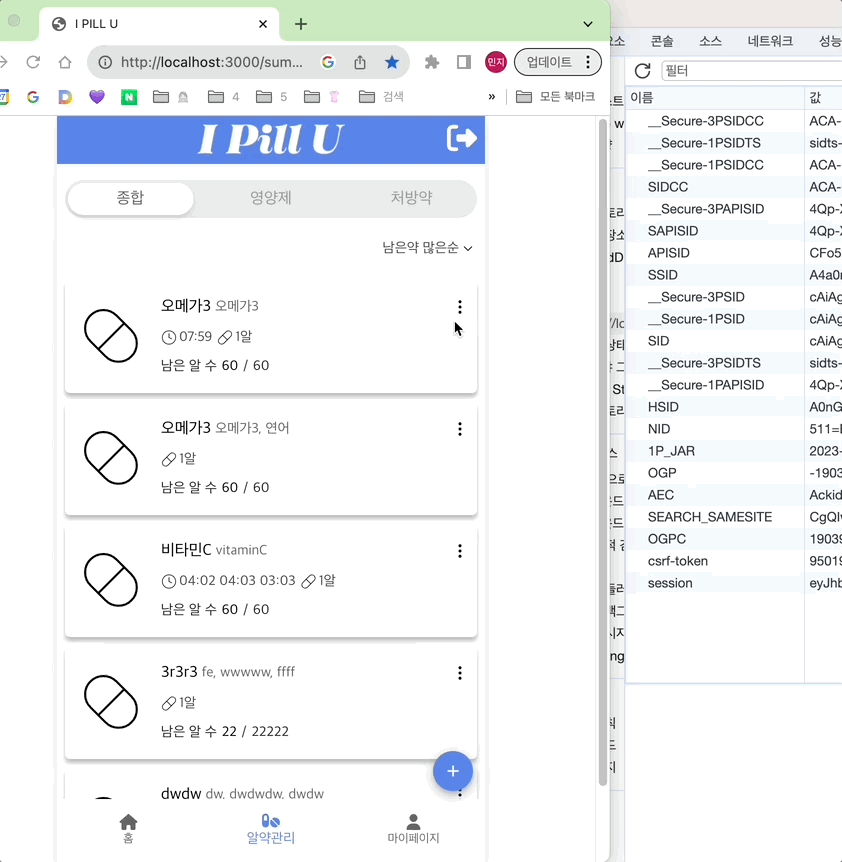
Task: Select the APISID cookie row
Action: point(734,253)
